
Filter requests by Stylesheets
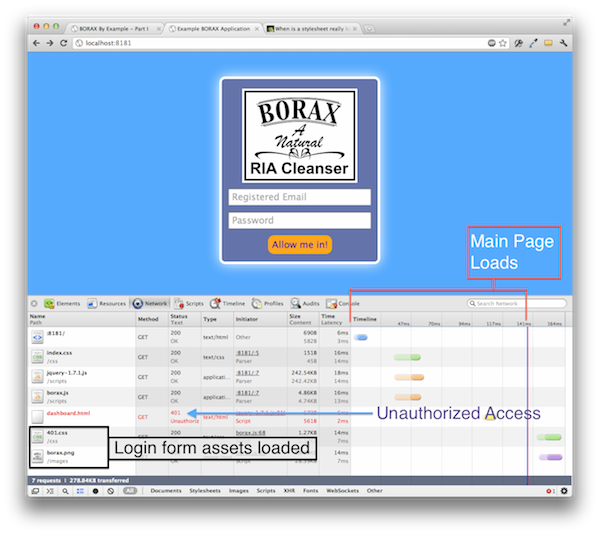click(x=205, y=491)
